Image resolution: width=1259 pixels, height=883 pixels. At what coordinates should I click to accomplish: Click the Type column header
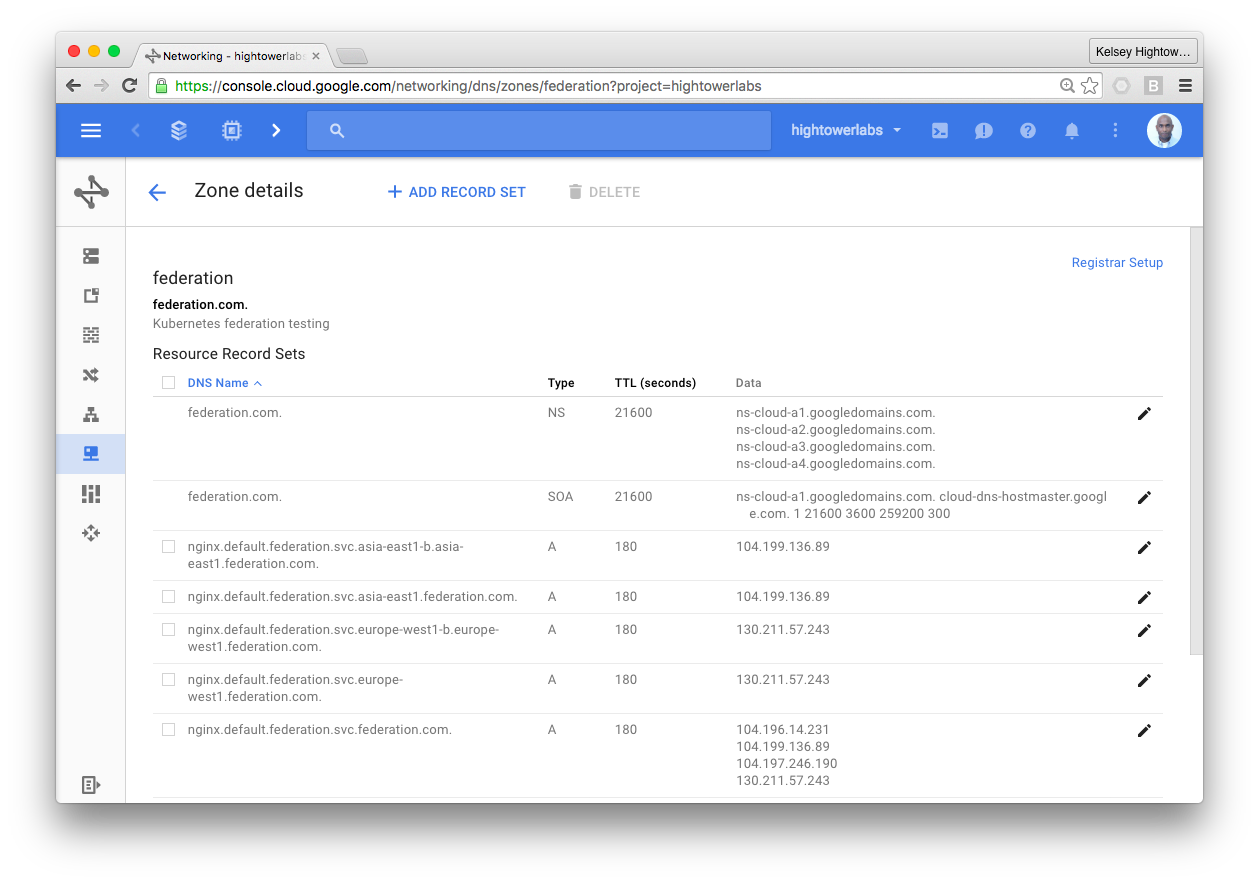click(561, 383)
